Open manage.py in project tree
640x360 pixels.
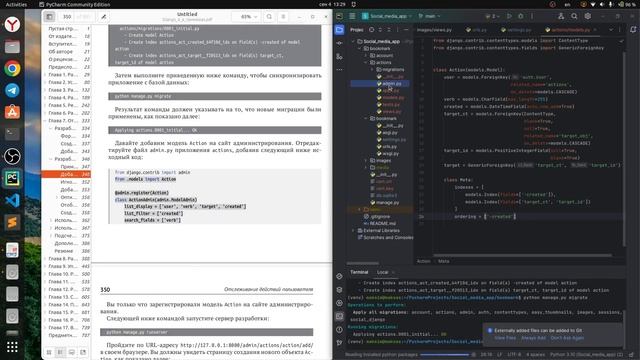coord(384,202)
